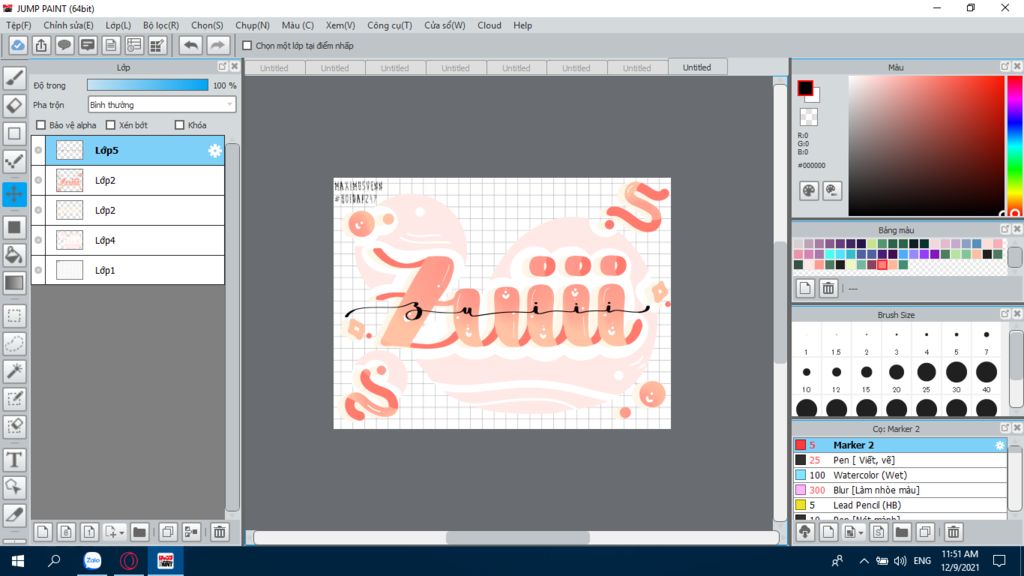Select the Eraser tool

[14, 105]
